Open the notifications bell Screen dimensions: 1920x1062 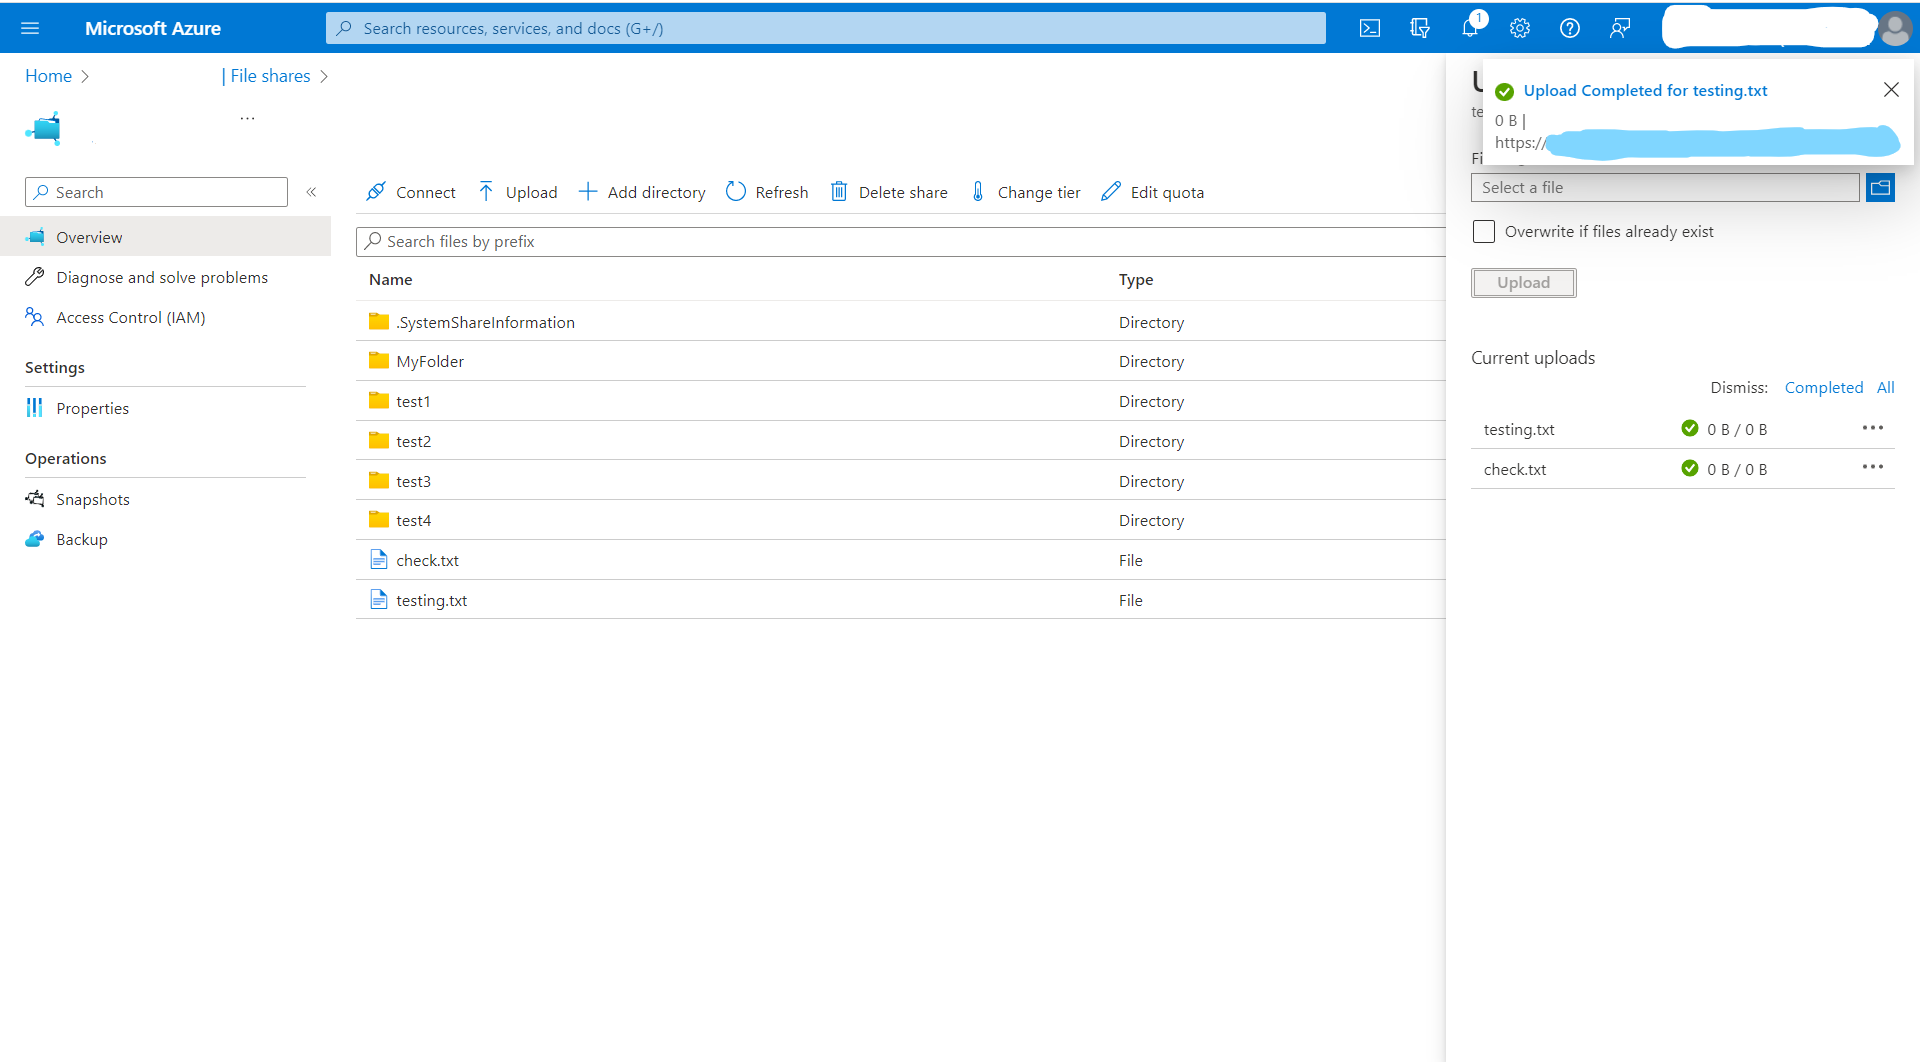(x=1469, y=27)
